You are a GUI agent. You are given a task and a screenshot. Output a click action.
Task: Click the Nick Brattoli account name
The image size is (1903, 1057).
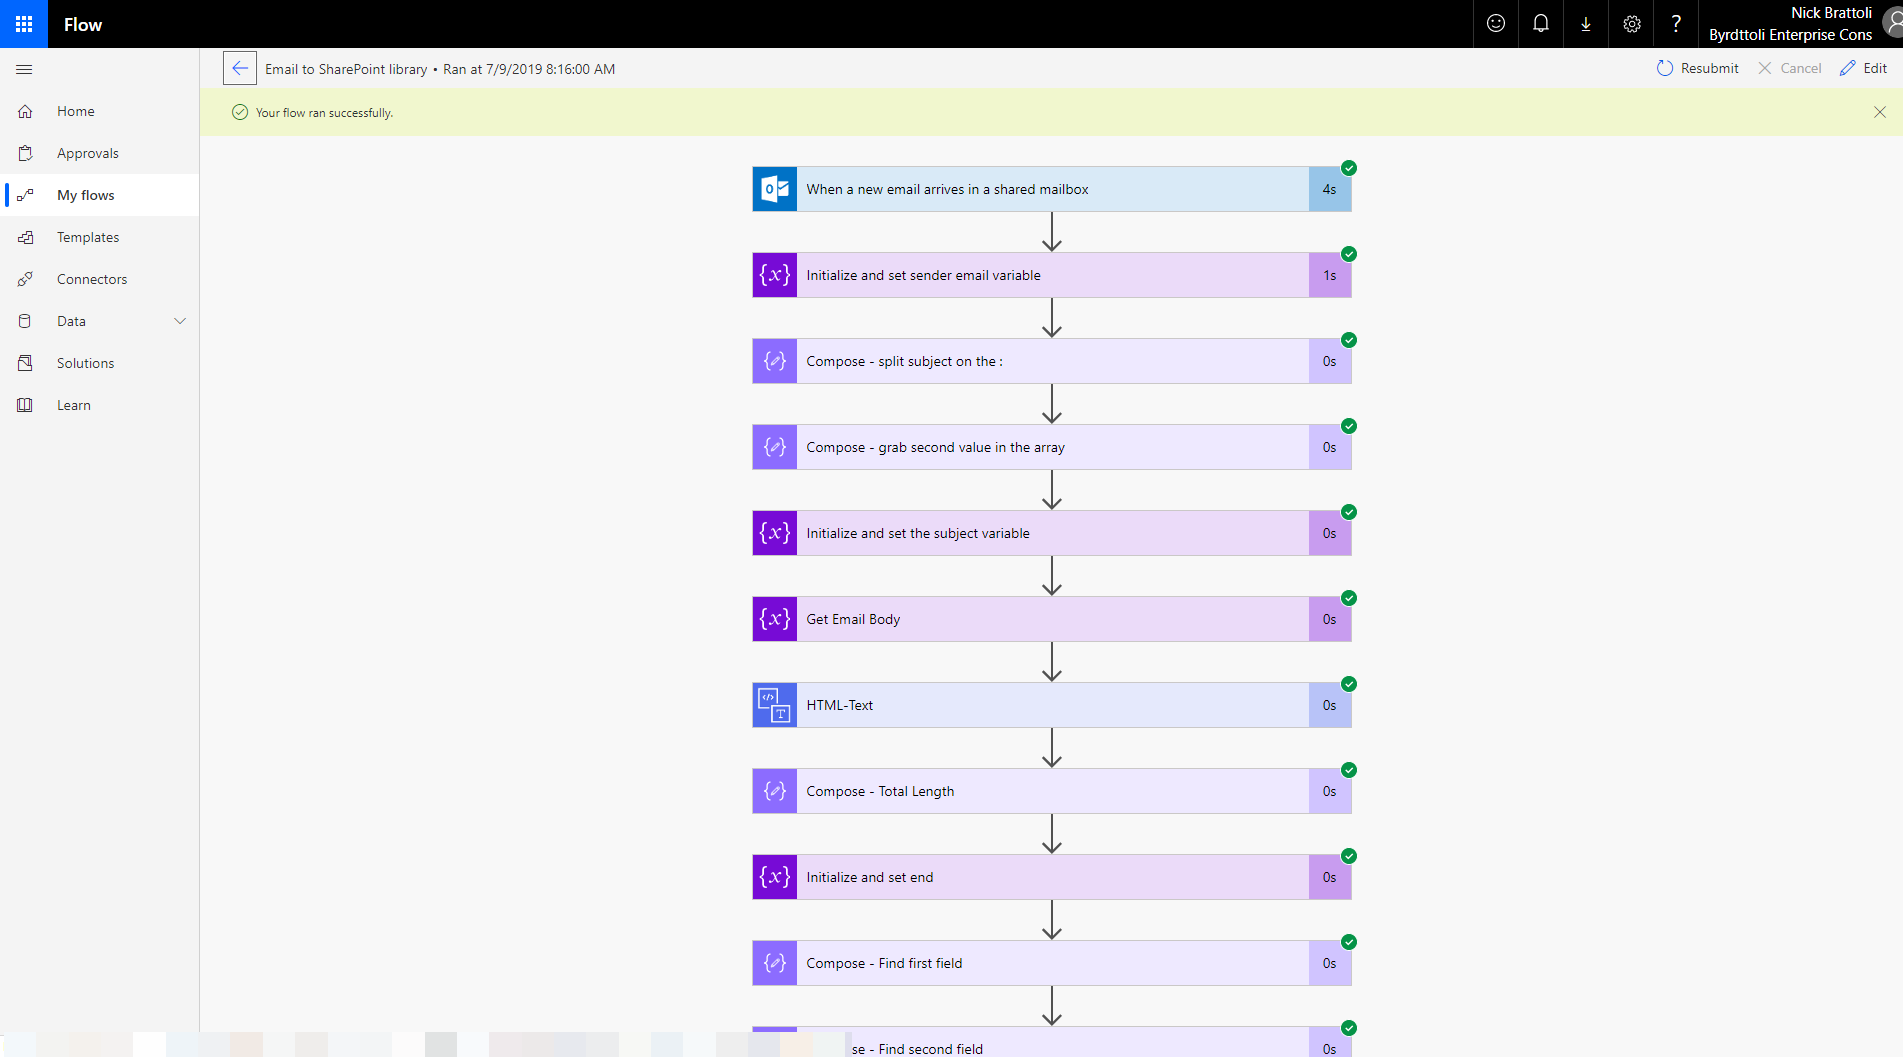pos(1831,13)
